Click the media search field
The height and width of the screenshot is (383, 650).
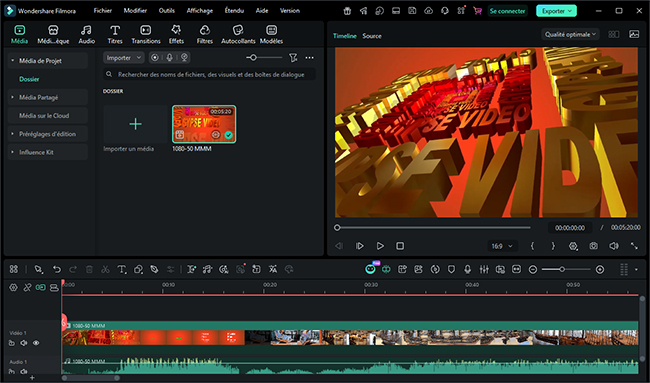tap(209, 75)
